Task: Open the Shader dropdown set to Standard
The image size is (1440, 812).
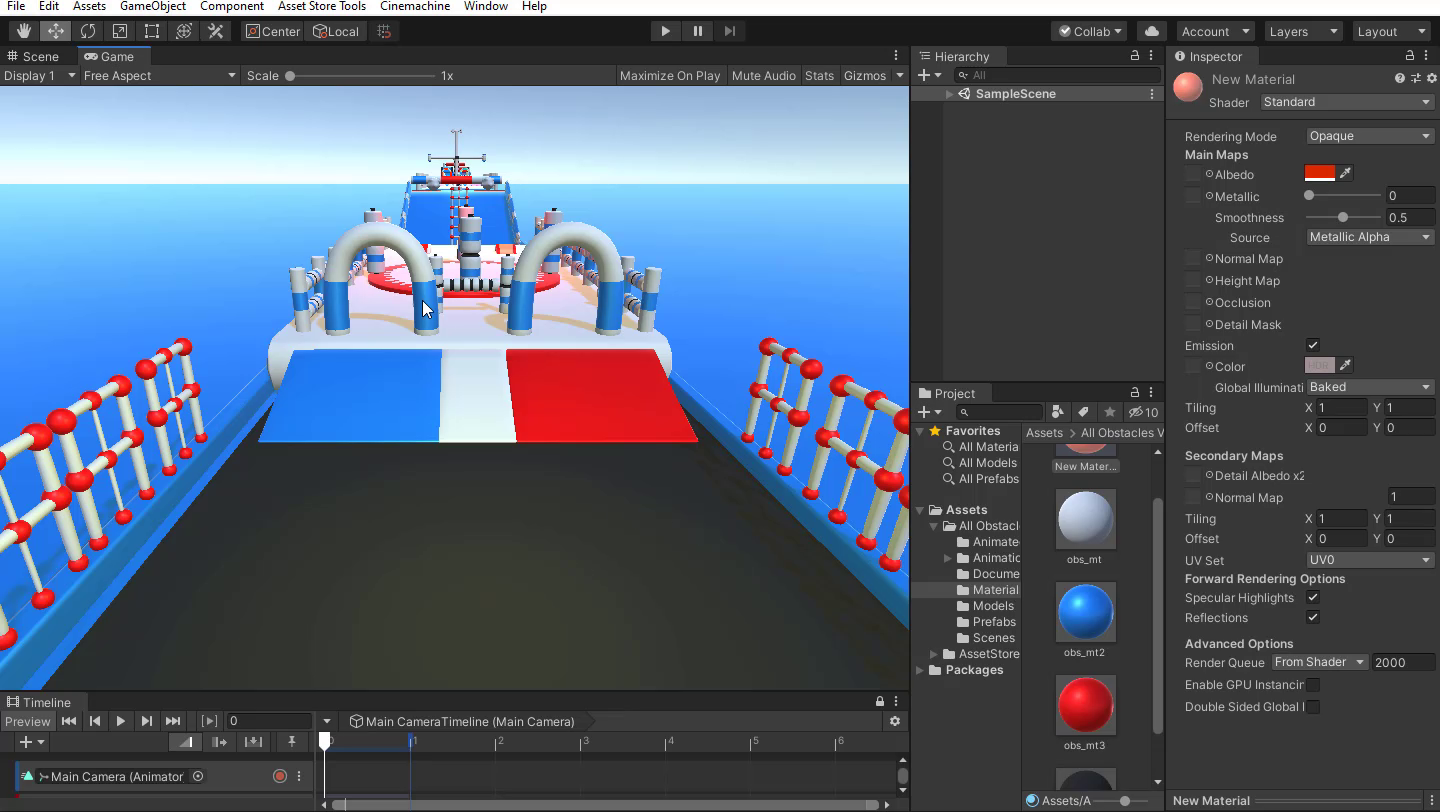Action: point(1347,102)
